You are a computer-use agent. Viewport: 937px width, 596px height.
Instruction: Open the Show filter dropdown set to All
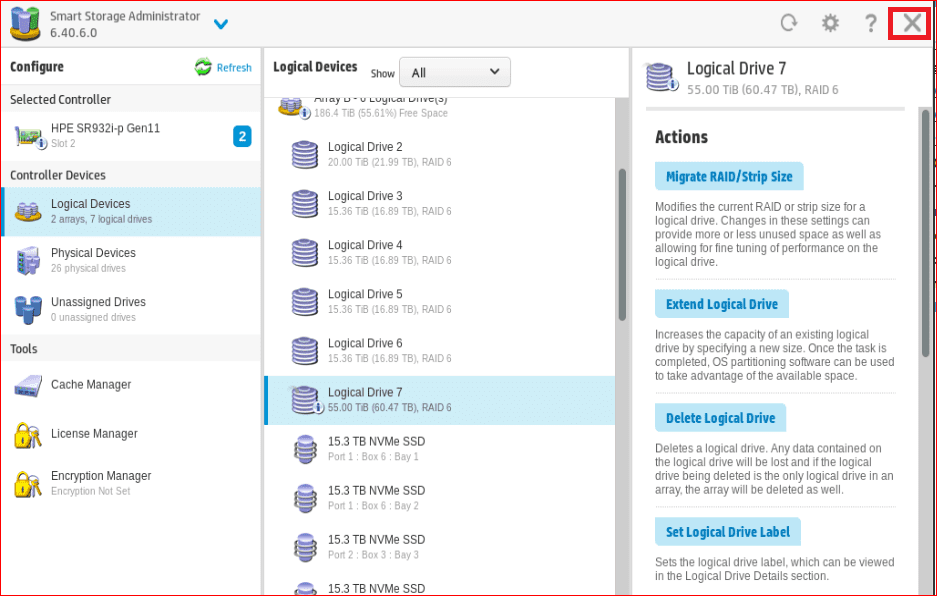click(x=454, y=72)
